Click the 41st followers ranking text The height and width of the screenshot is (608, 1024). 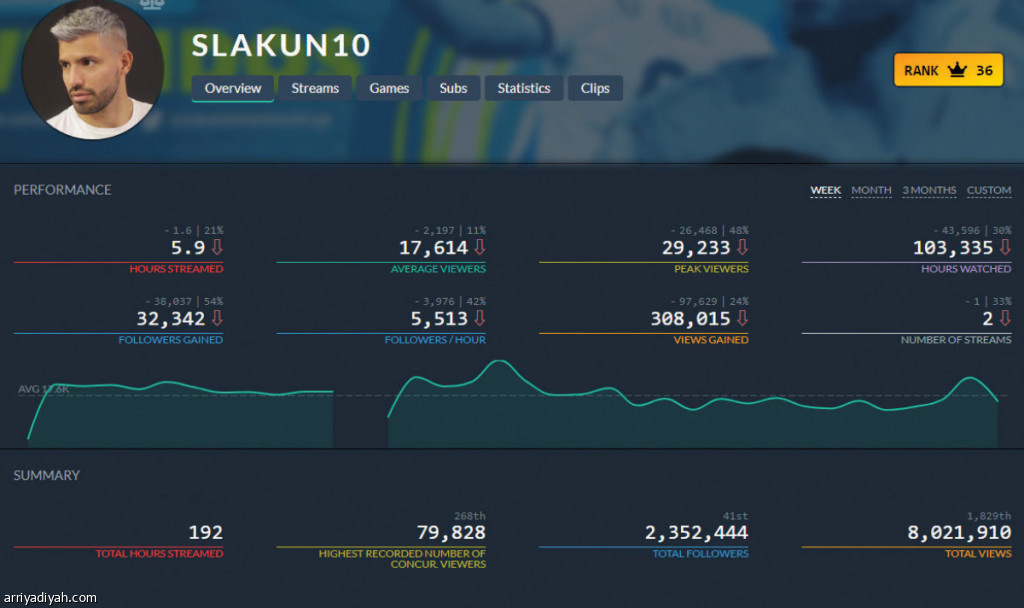tap(735, 516)
